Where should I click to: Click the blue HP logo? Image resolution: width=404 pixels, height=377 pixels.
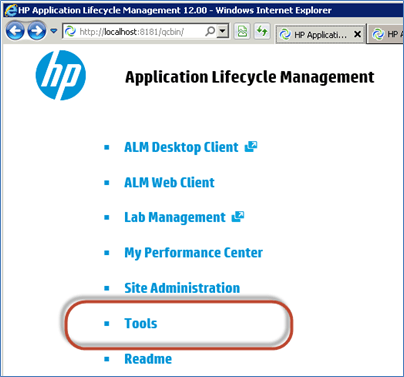(x=61, y=75)
